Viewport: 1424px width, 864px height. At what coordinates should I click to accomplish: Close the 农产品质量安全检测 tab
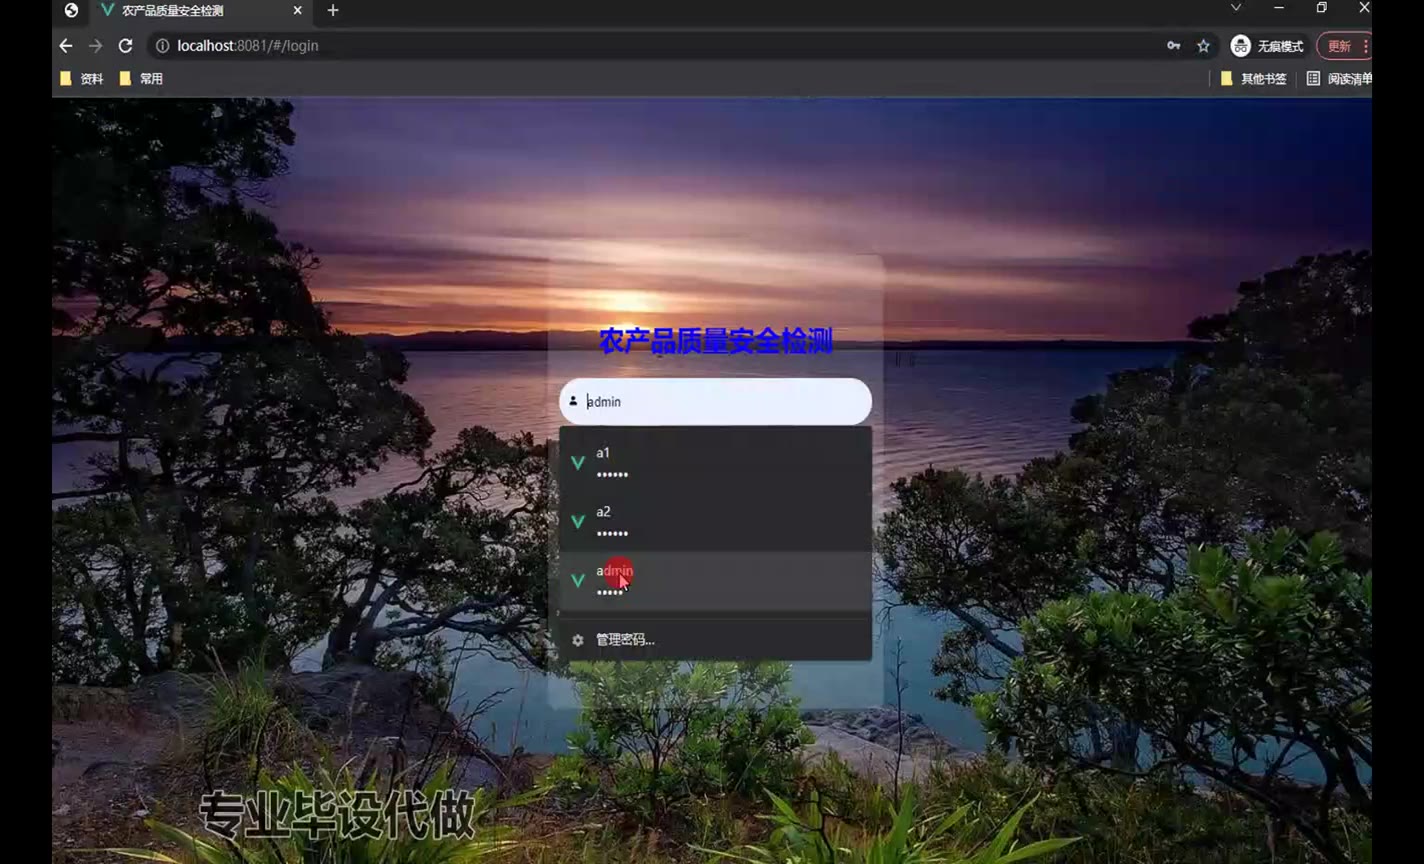[297, 11]
